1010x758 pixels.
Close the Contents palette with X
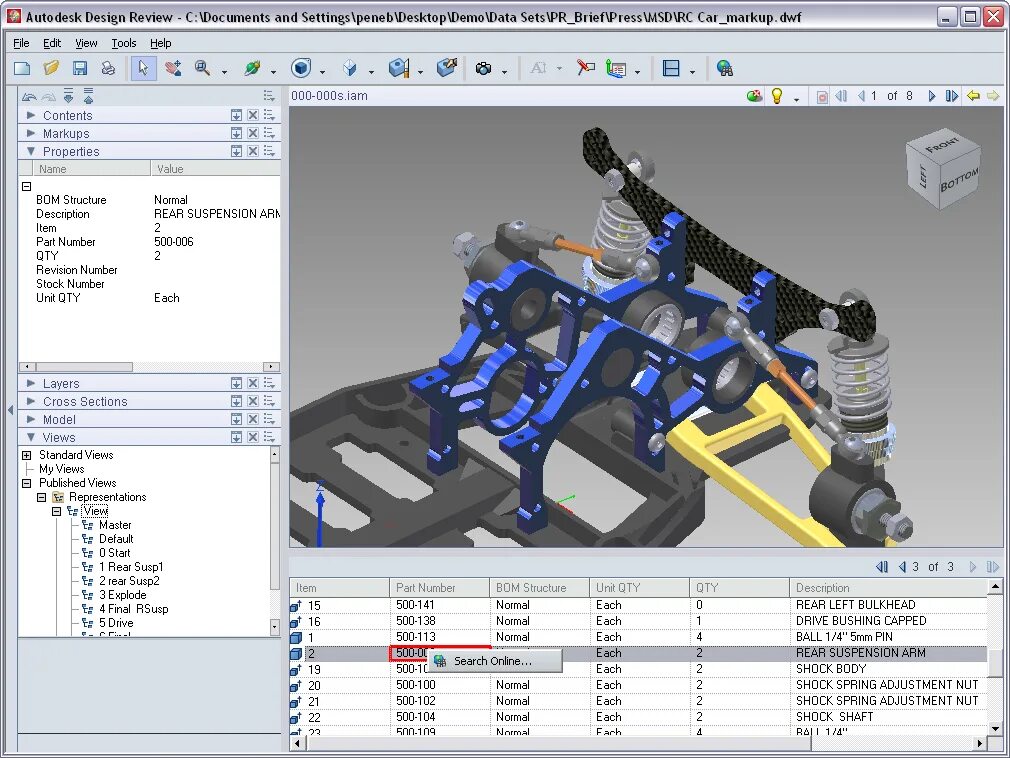coord(252,115)
